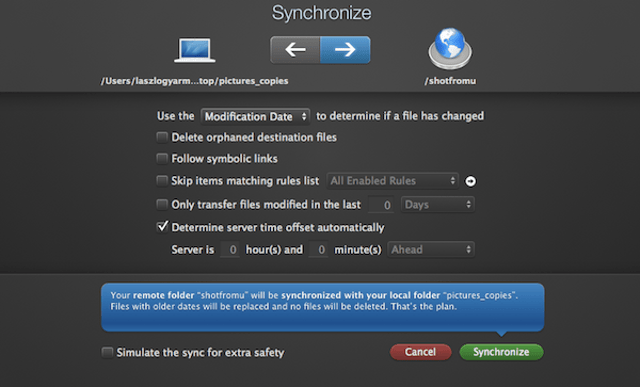Select the right arrow sync direction
The width and height of the screenshot is (640, 387).
[345, 50]
